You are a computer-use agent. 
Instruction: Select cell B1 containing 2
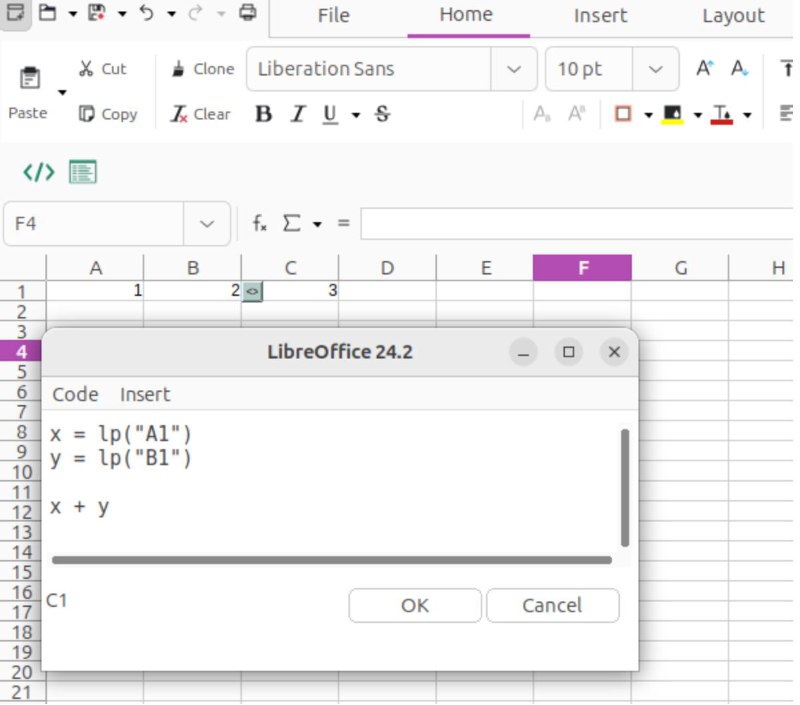click(192, 291)
